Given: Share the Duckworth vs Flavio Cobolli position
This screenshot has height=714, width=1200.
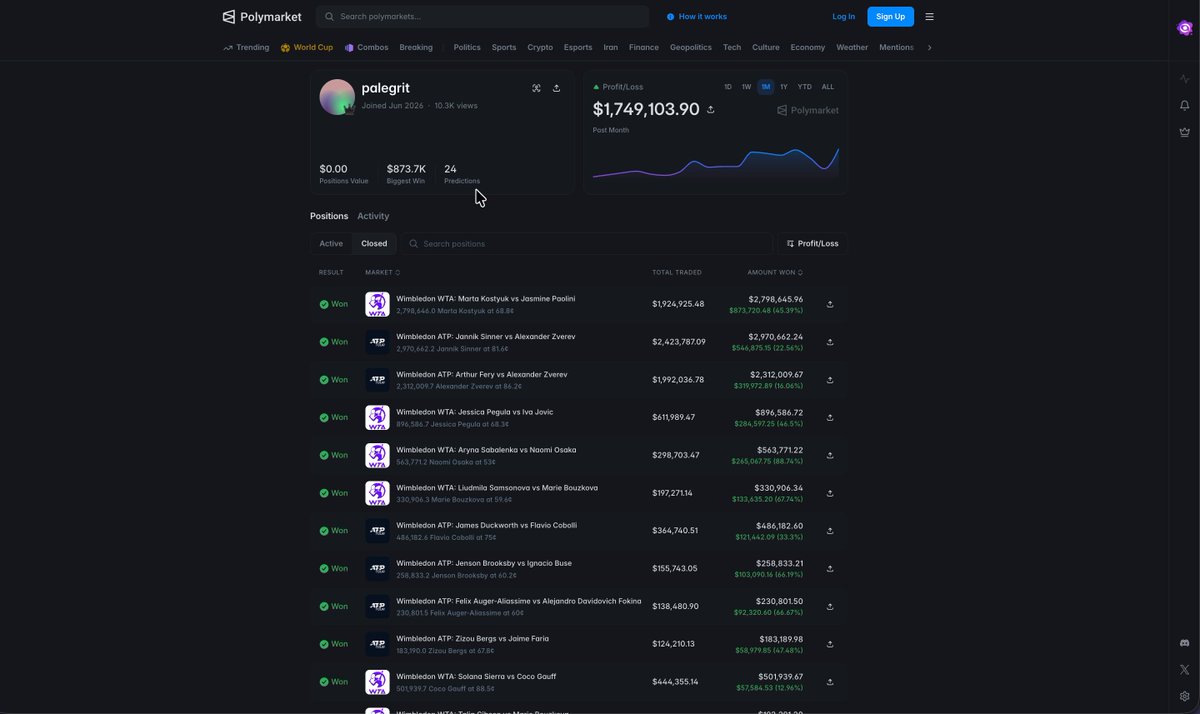Looking at the screenshot, I should point(830,531).
